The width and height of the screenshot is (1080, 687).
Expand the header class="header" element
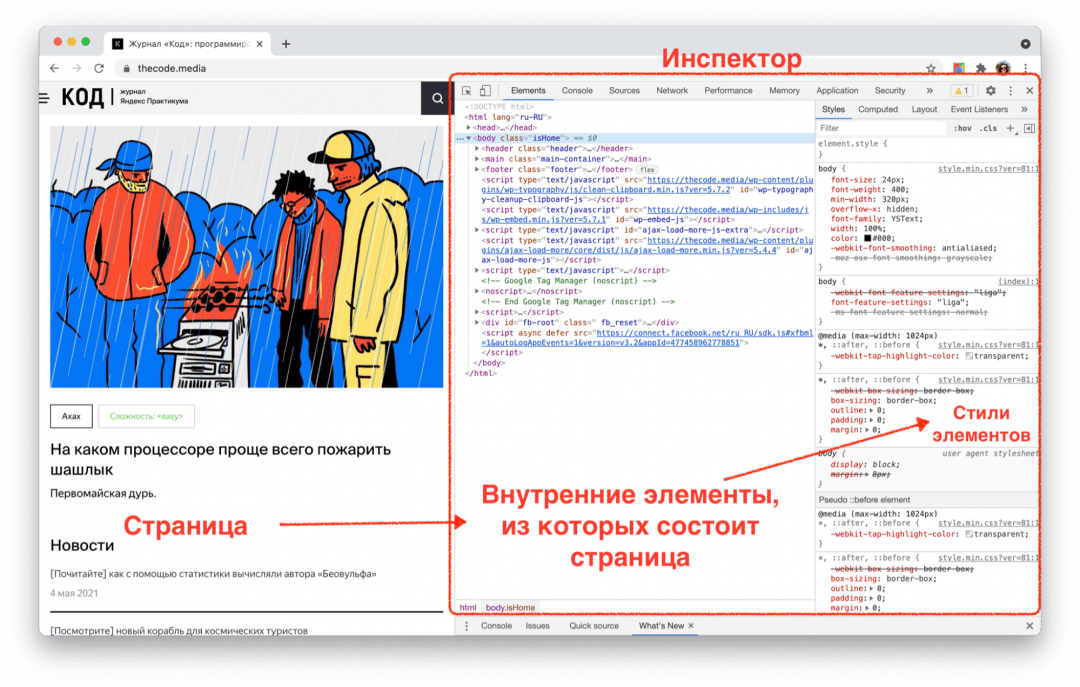(477, 148)
